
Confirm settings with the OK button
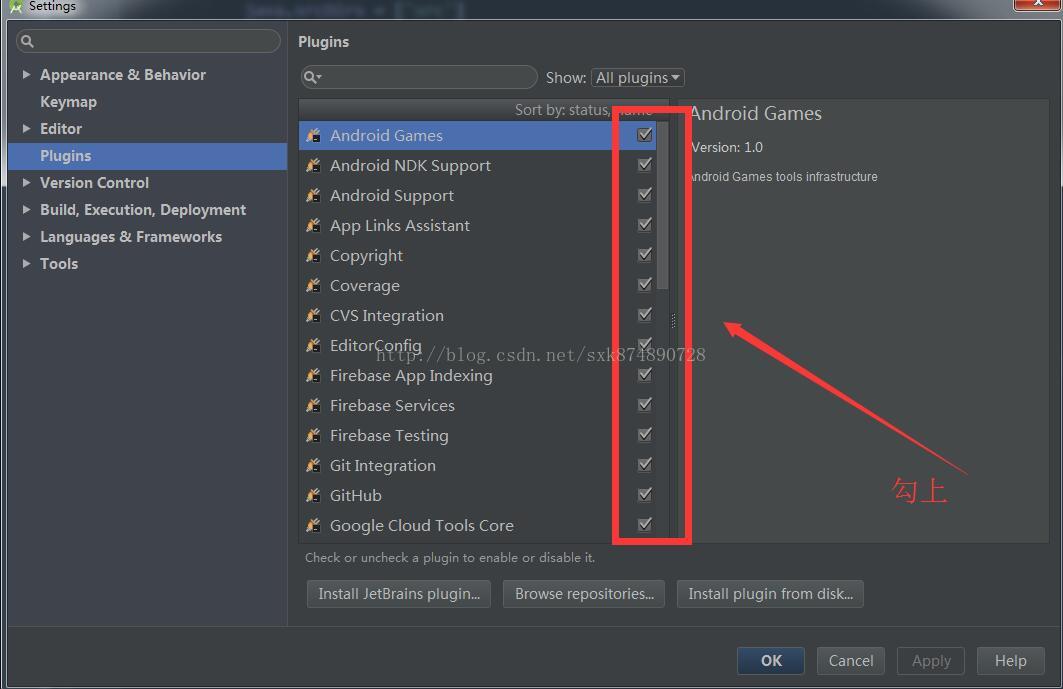click(771, 661)
